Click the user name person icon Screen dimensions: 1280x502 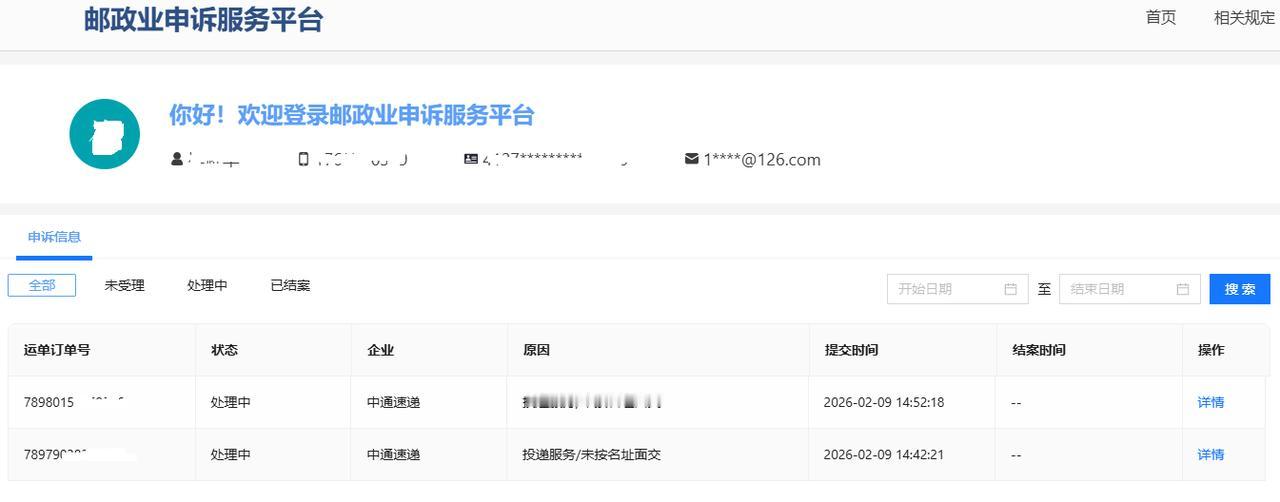pyautogui.click(x=178, y=159)
